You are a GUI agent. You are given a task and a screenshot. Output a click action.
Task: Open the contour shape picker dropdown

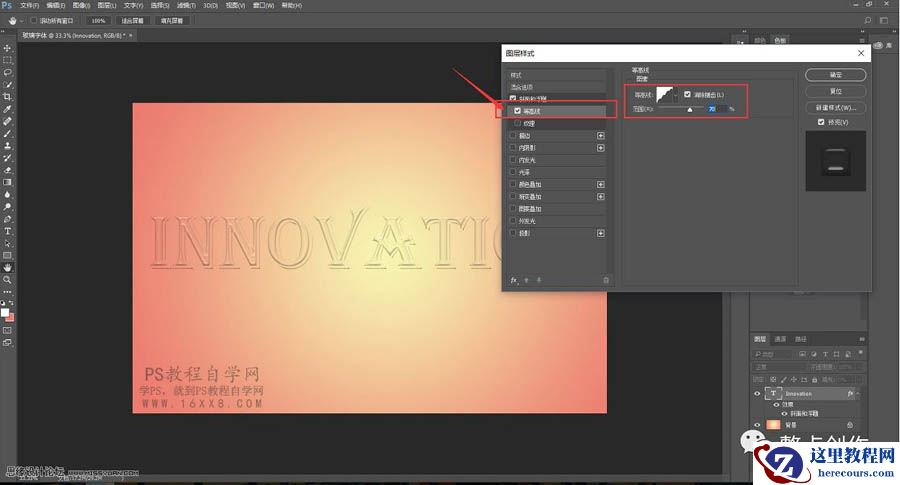pos(676,95)
